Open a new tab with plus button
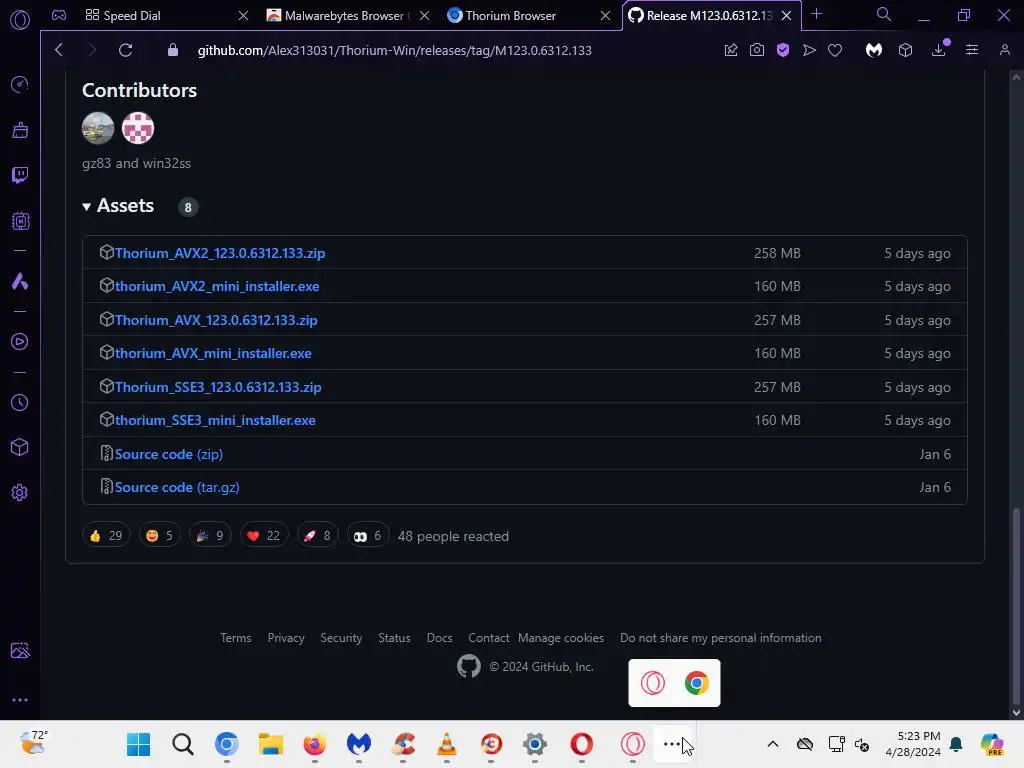Image resolution: width=1024 pixels, height=768 pixels. tap(816, 14)
